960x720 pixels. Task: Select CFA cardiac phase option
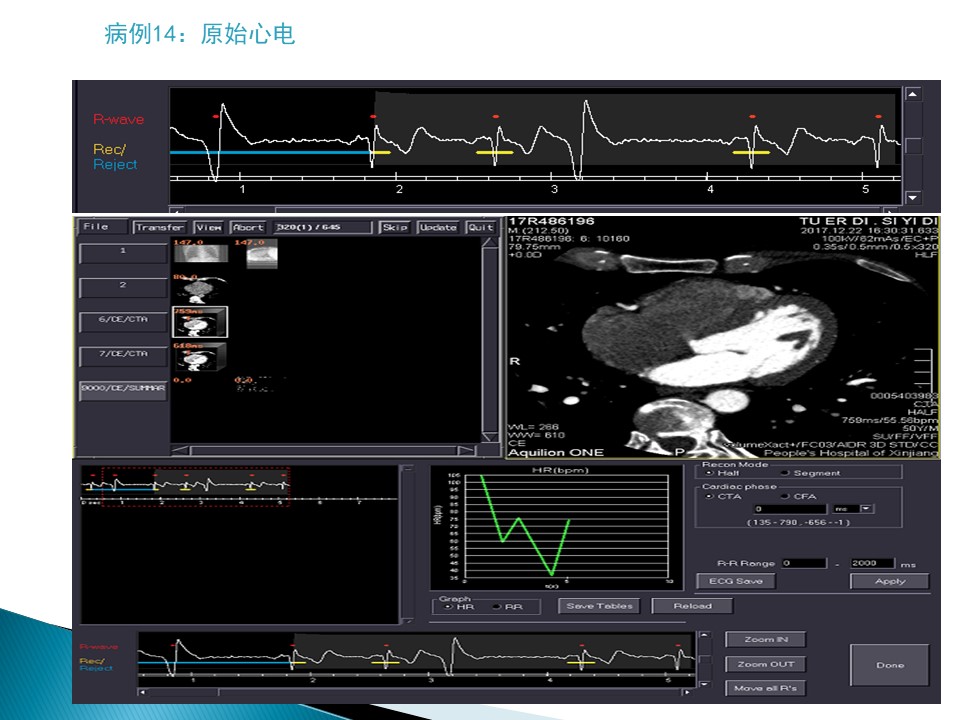[786, 496]
